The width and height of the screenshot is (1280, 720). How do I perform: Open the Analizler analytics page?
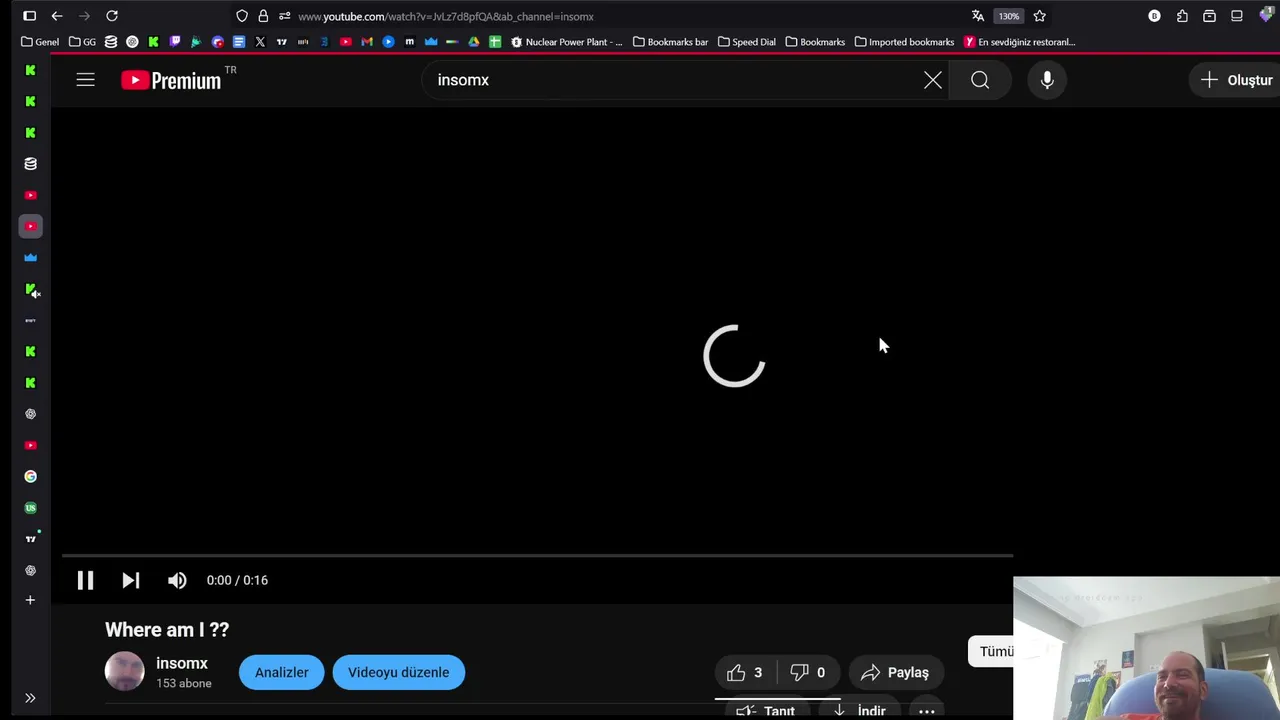click(x=281, y=672)
